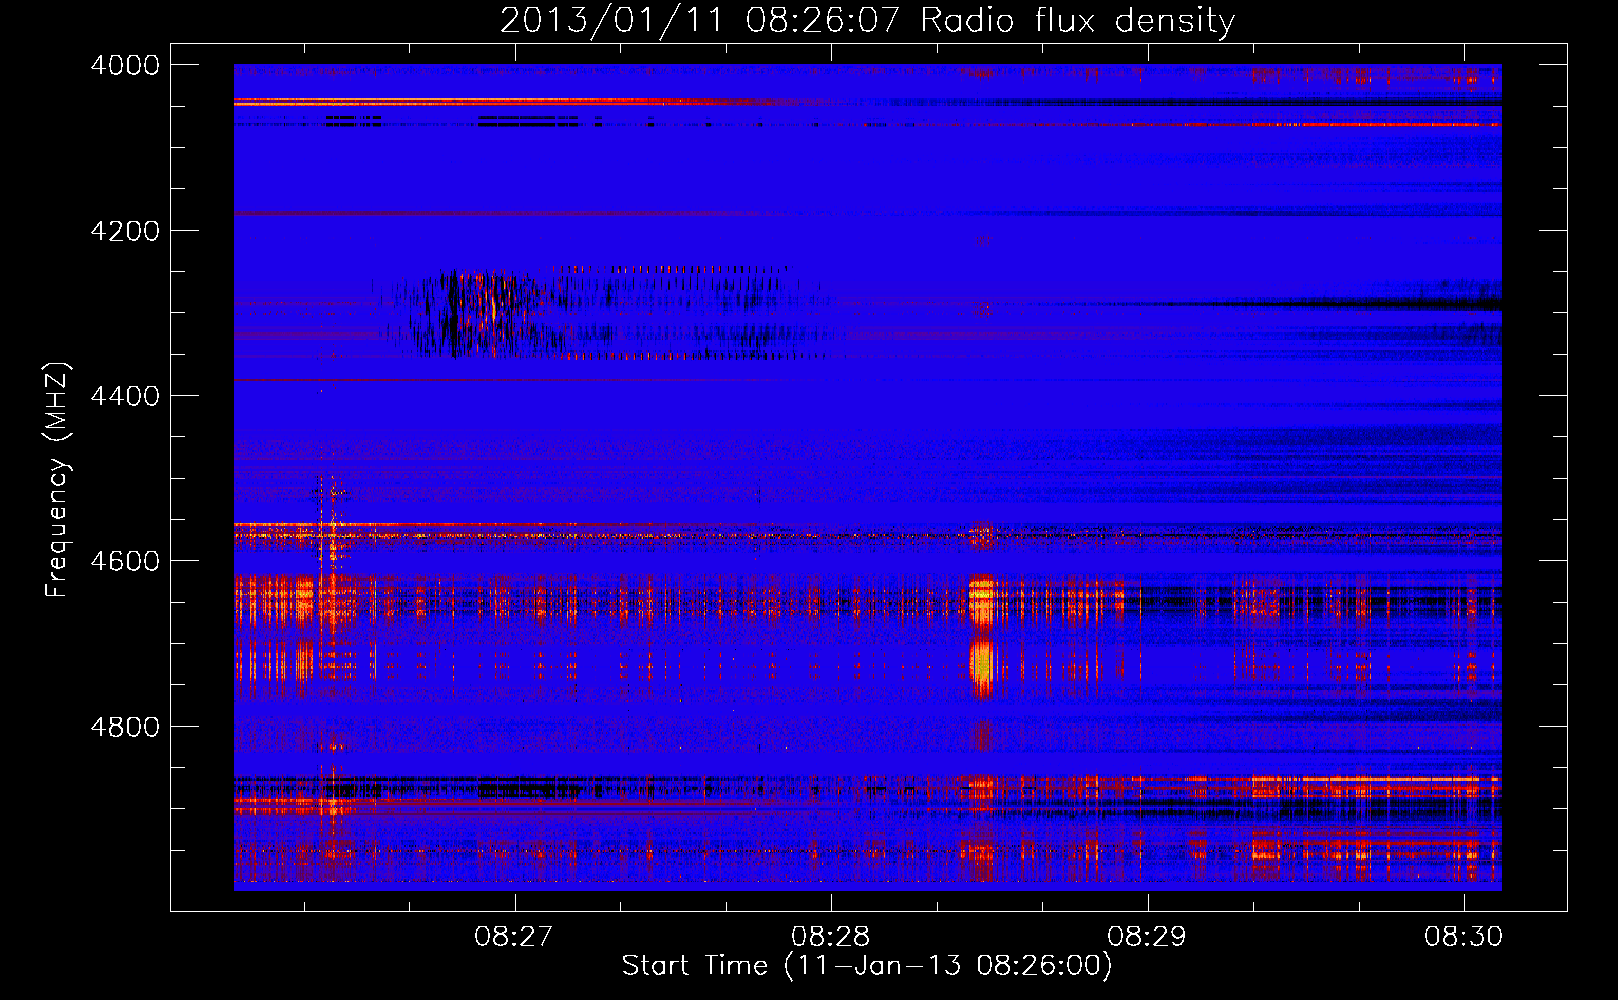Click the 08:29 time tick label
1618x1000 pixels.
click(x=1147, y=936)
